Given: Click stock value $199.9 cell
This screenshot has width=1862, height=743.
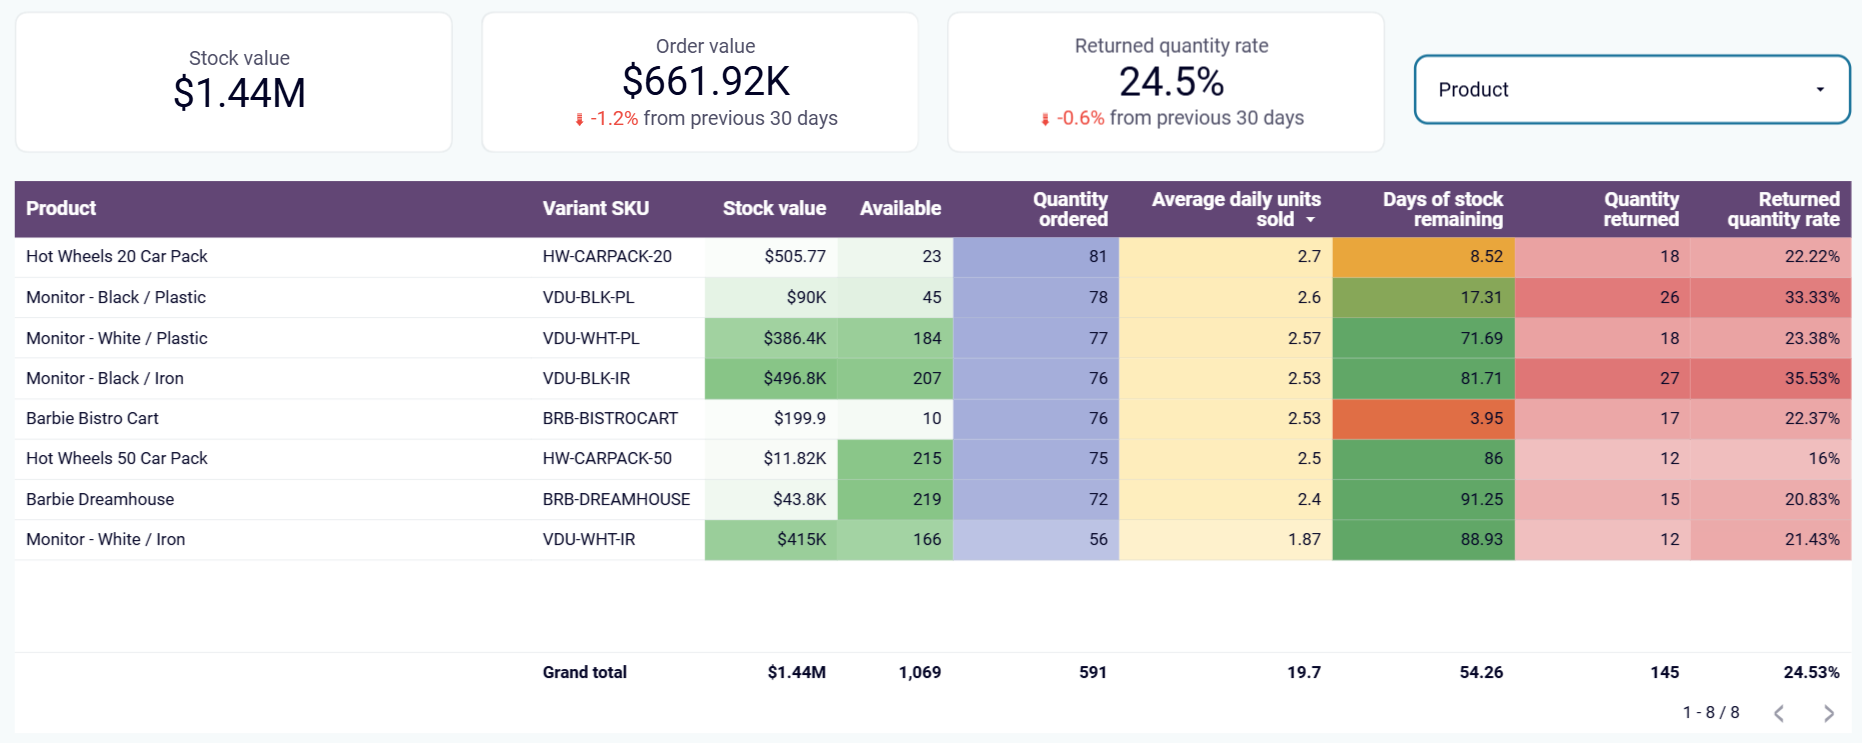Looking at the screenshot, I should click(x=771, y=418).
